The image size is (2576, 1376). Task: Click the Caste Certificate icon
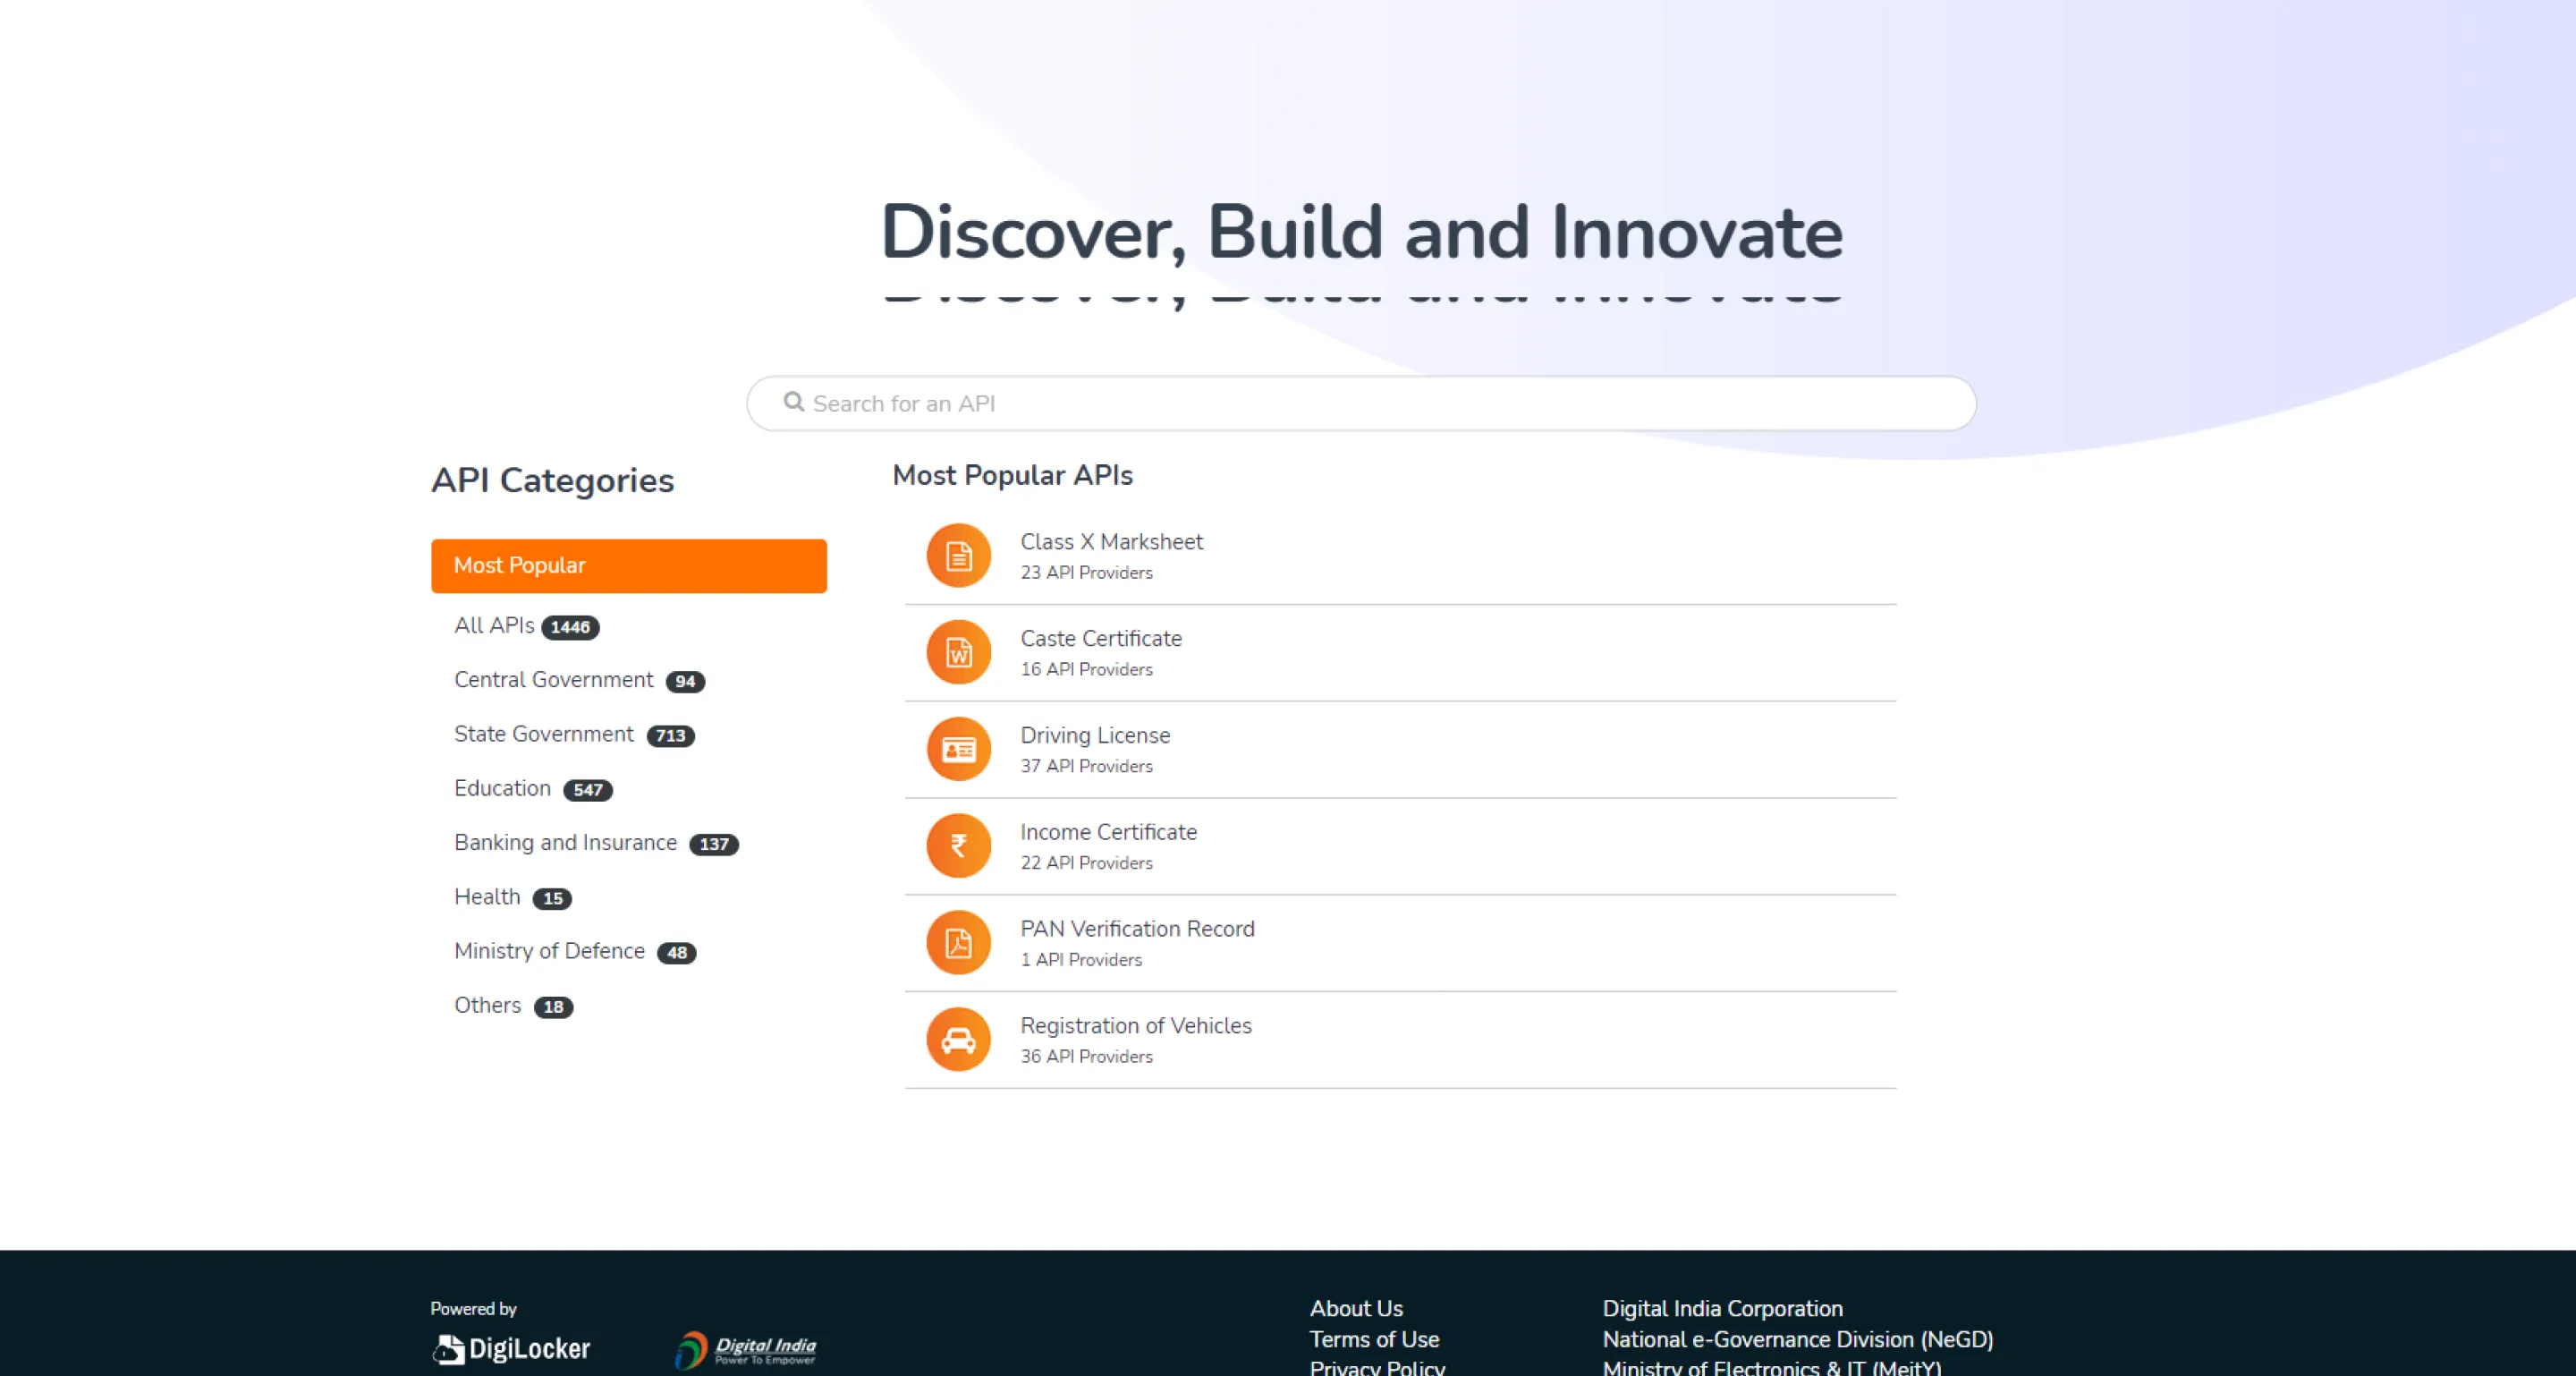[x=958, y=652]
